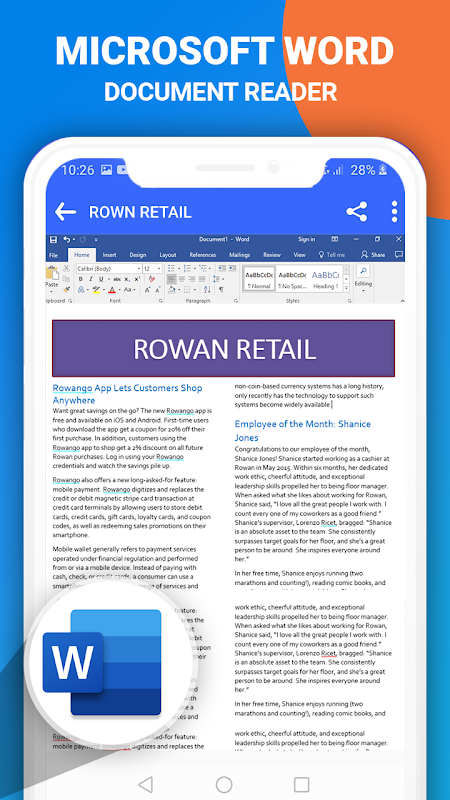This screenshot has width=450, height=800.
Task: Switch to the Home tab
Action: coord(82,255)
